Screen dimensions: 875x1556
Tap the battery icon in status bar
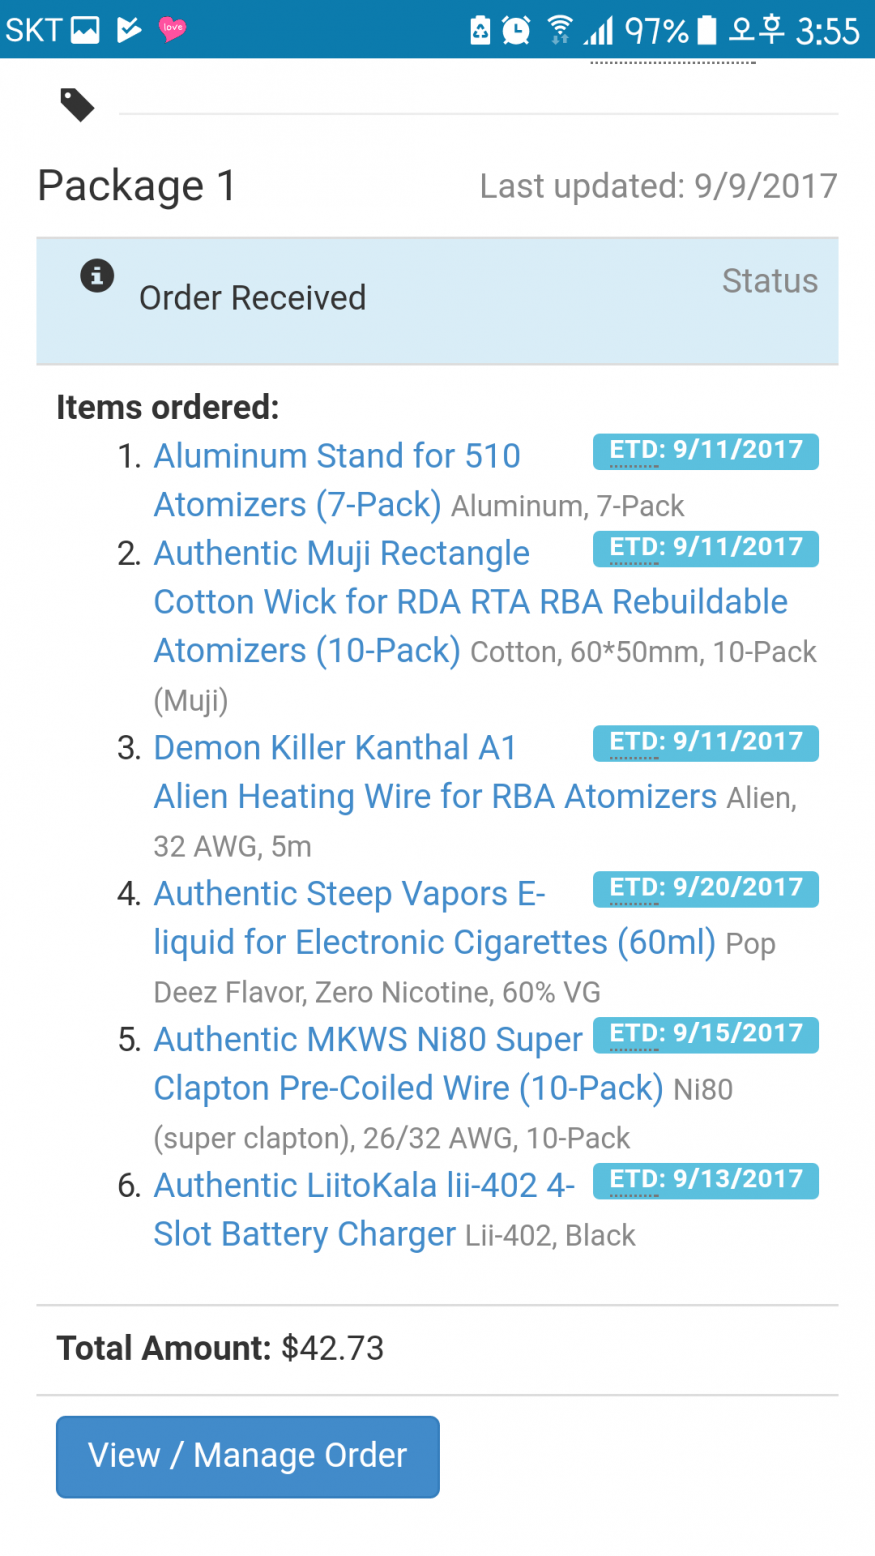pyautogui.click(x=707, y=30)
